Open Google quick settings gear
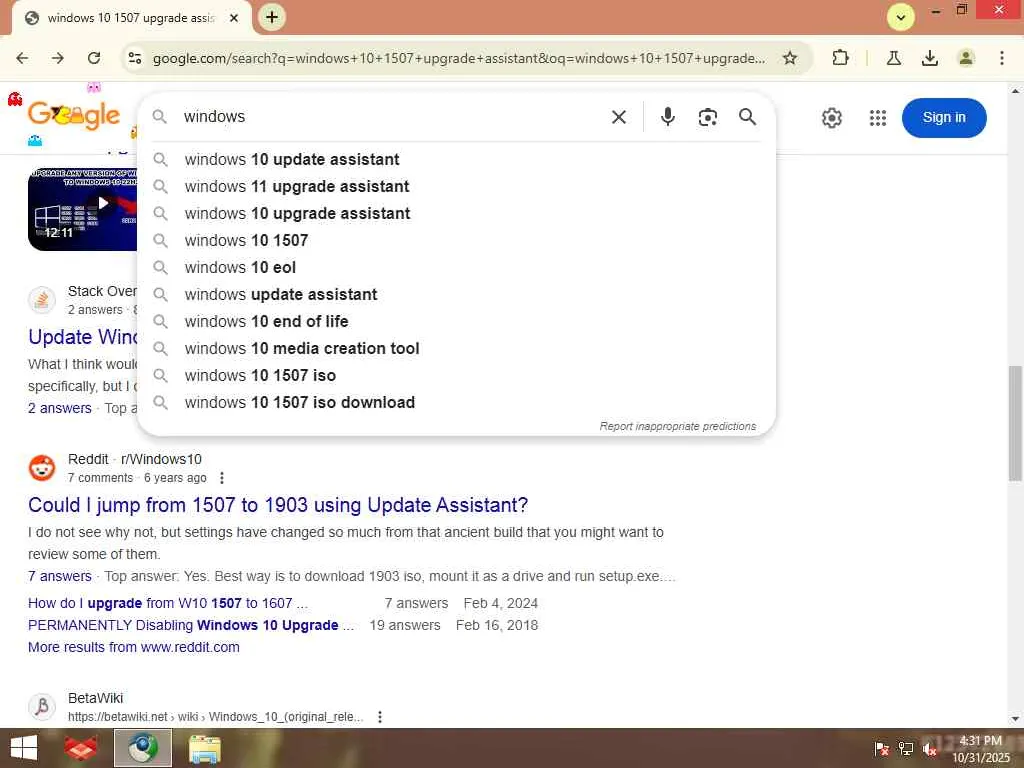The image size is (1024, 768). [831, 118]
